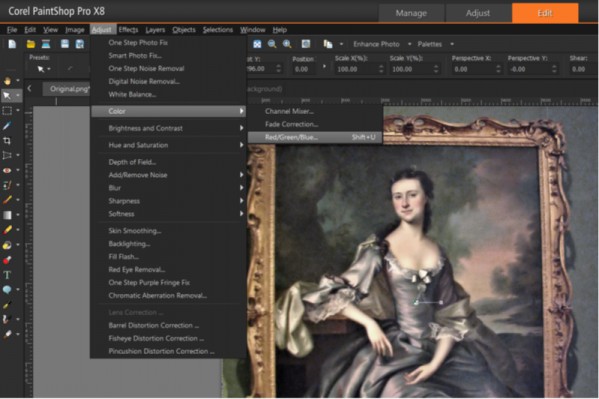Click the Paste clipboard icon
Viewport: 599px width, 399px height.
tap(328, 44)
